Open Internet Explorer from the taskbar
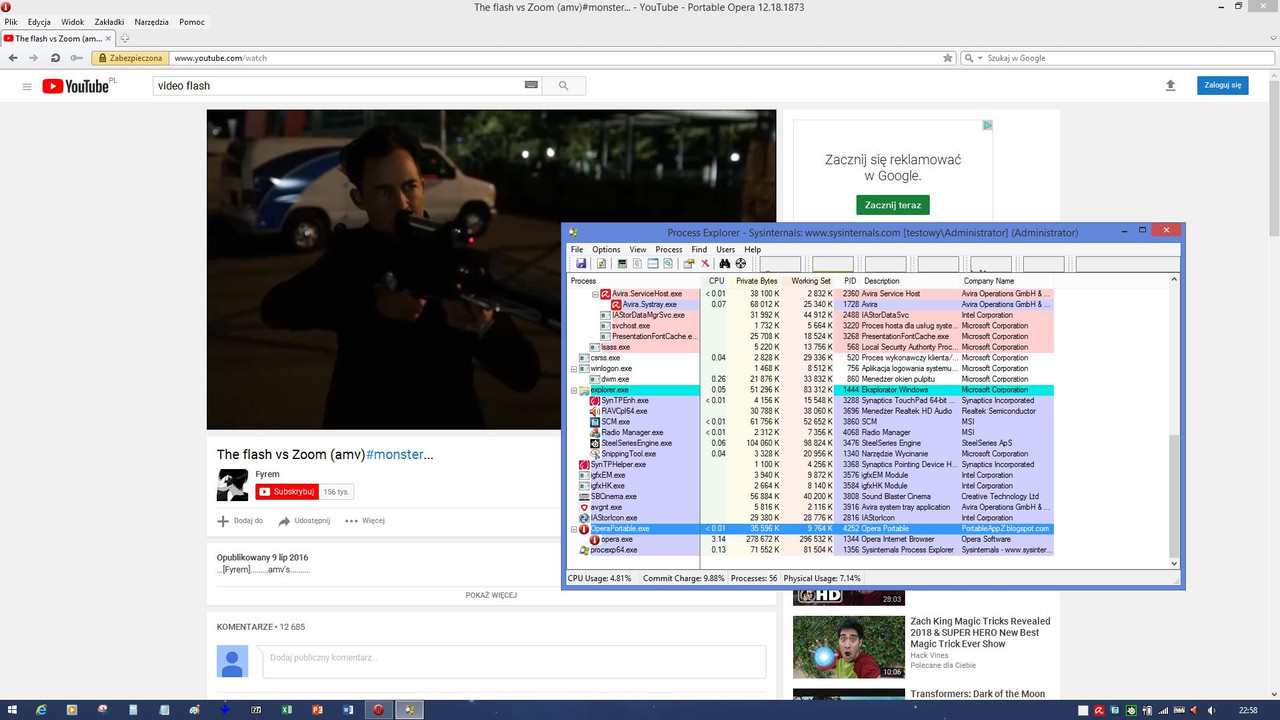 (41, 710)
